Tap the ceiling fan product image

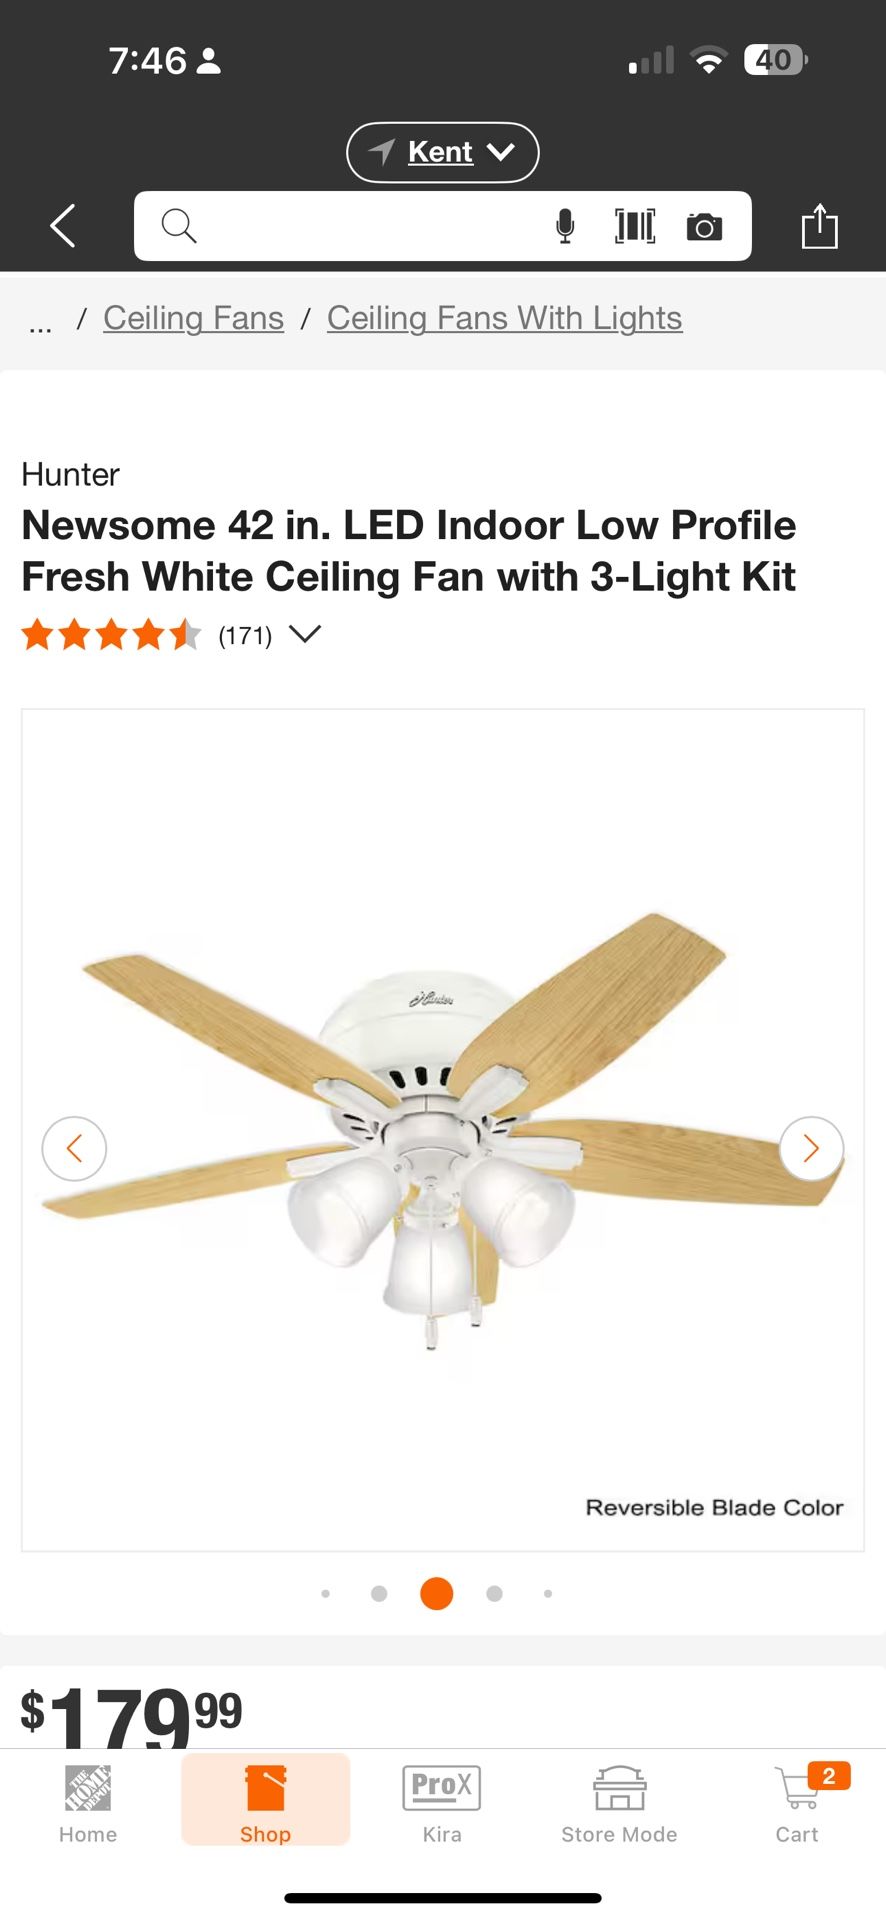coord(443,1131)
